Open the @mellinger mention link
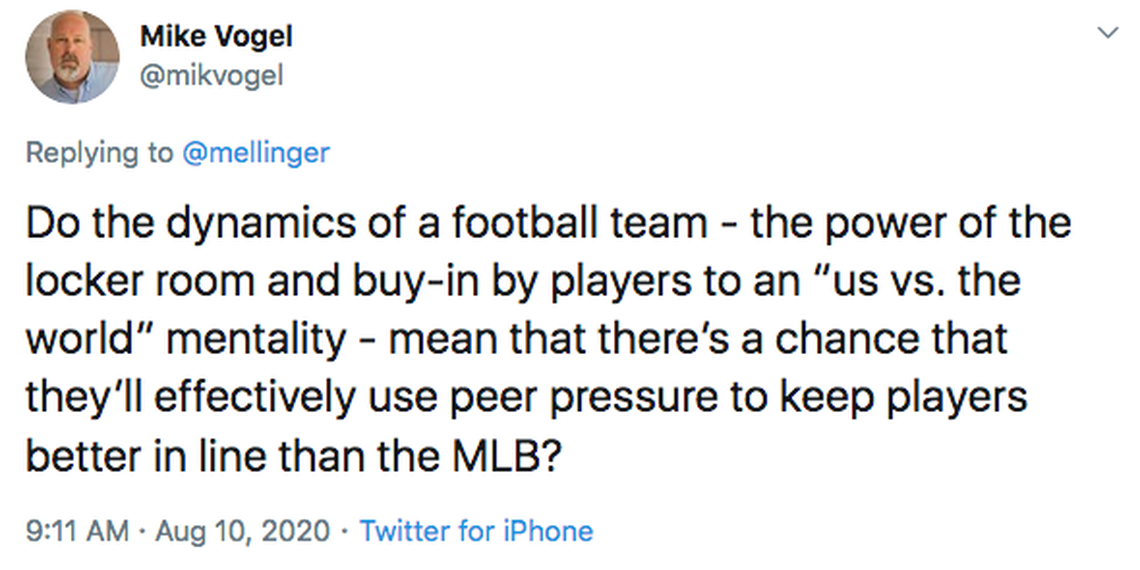Image resolution: width=1140 pixels, height=570 pixels. click(x=255, y=153)
